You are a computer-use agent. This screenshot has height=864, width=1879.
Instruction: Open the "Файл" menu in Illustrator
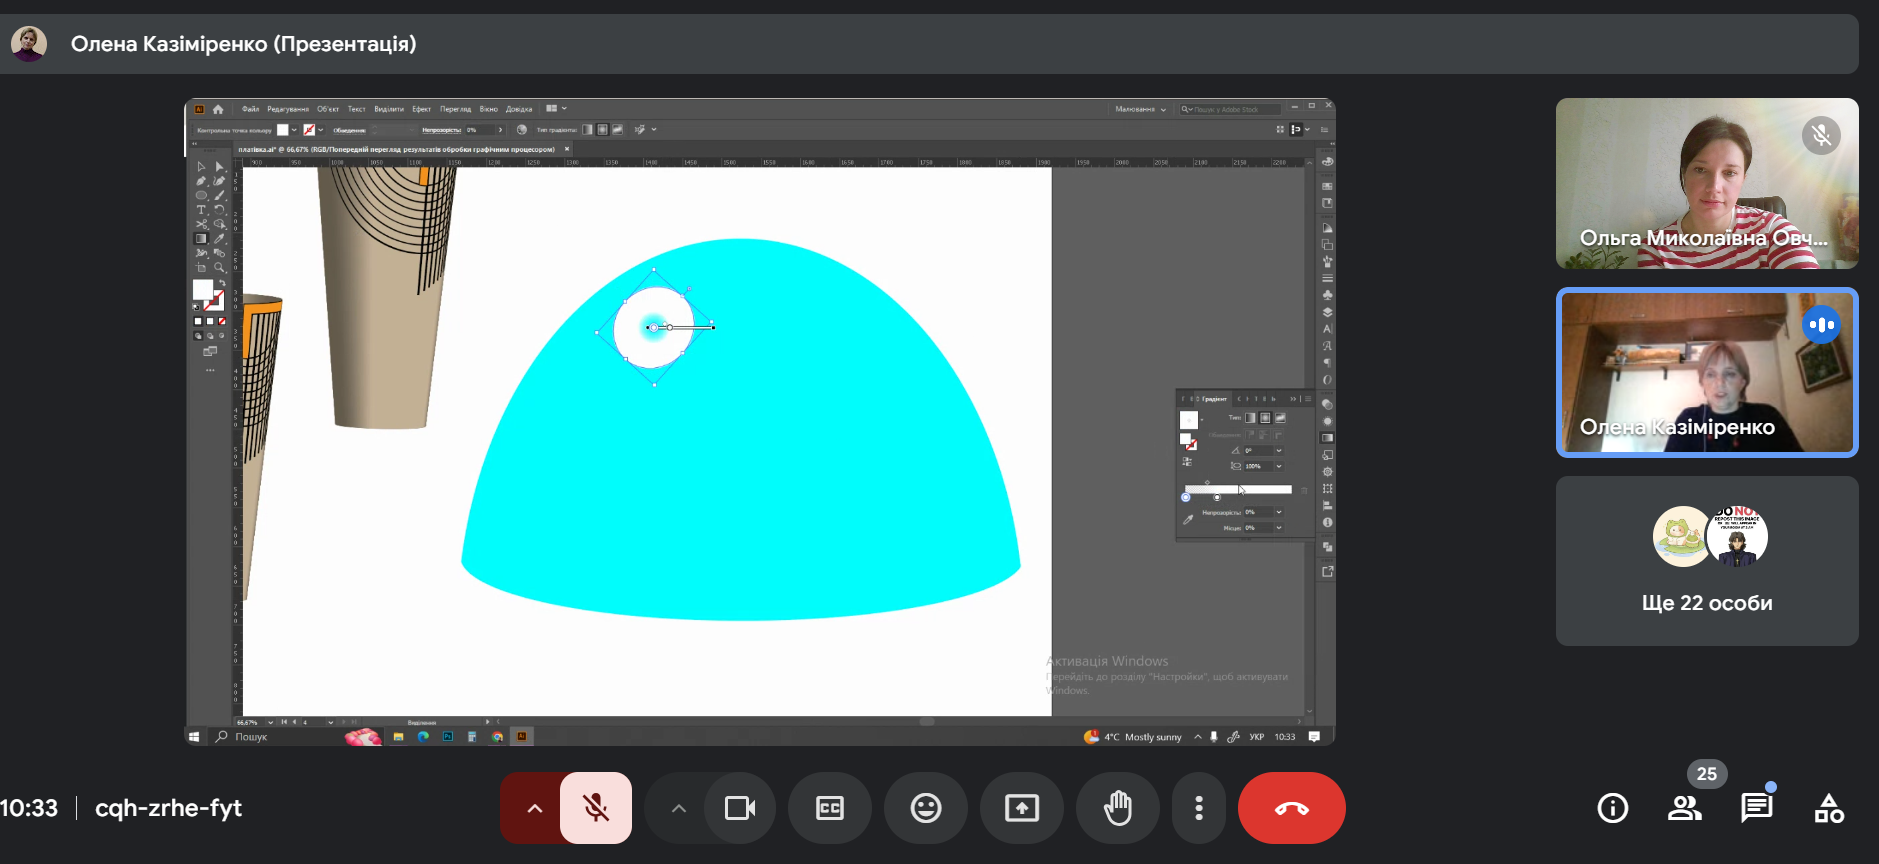pos(250,109)
